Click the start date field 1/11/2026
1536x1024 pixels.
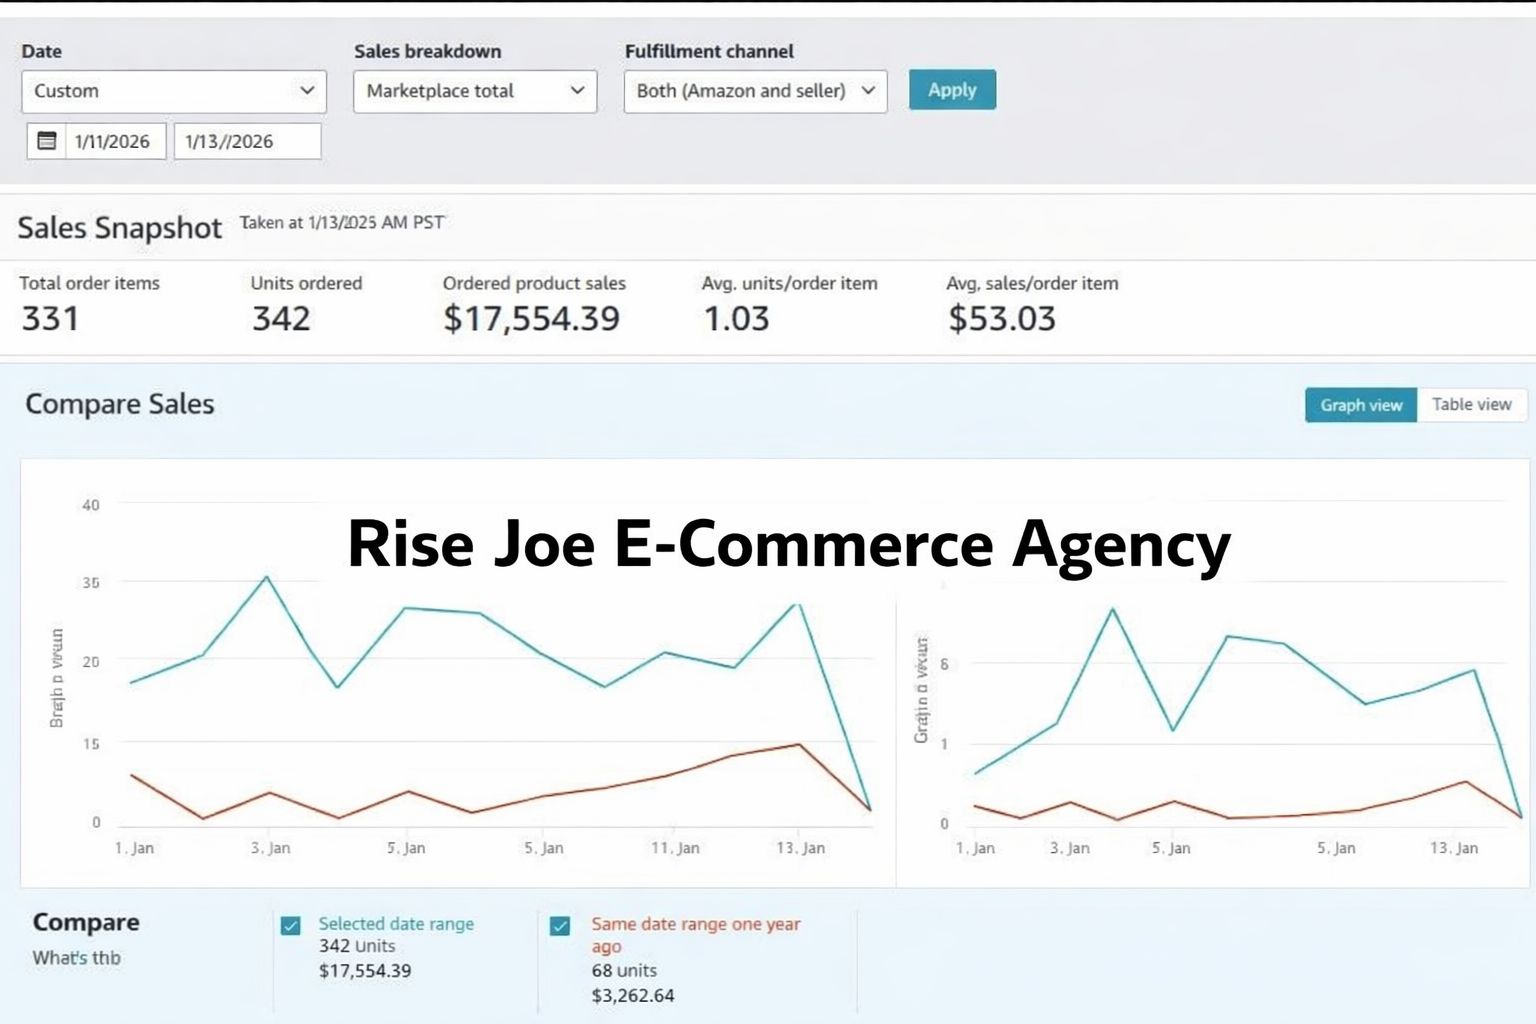(113, 140)
